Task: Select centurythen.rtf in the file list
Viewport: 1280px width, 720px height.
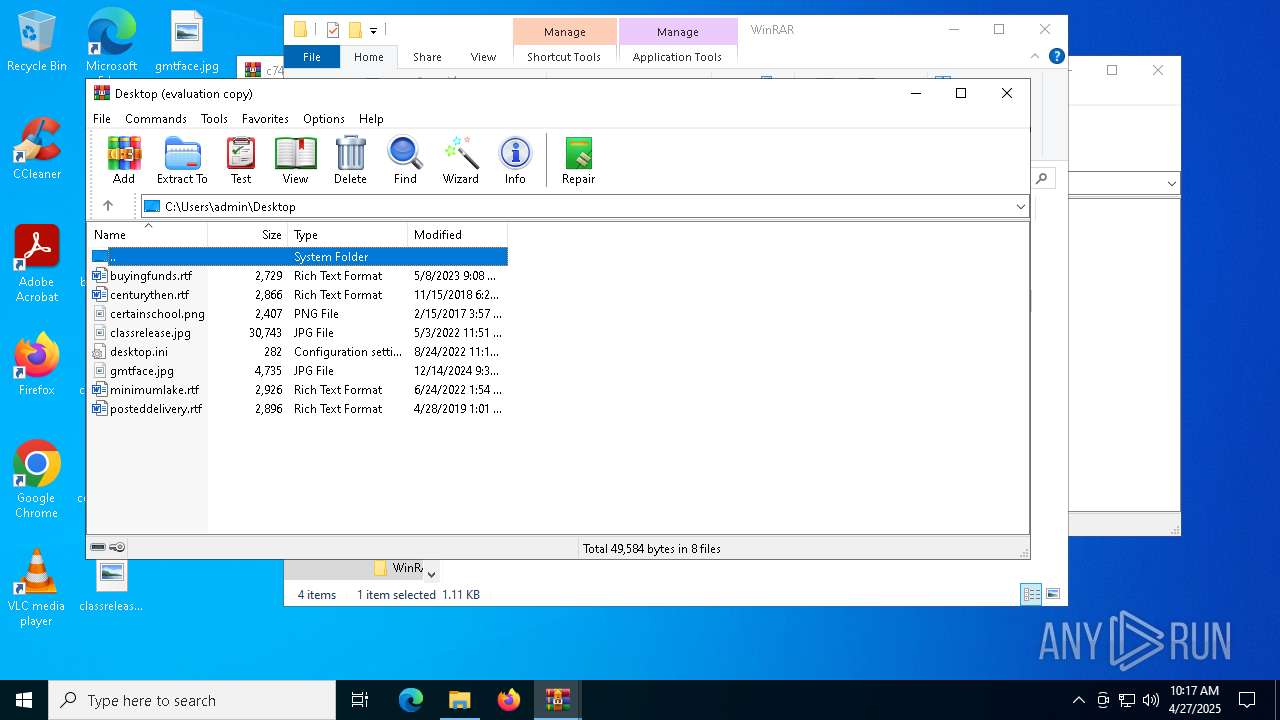Action: (299, 295)
